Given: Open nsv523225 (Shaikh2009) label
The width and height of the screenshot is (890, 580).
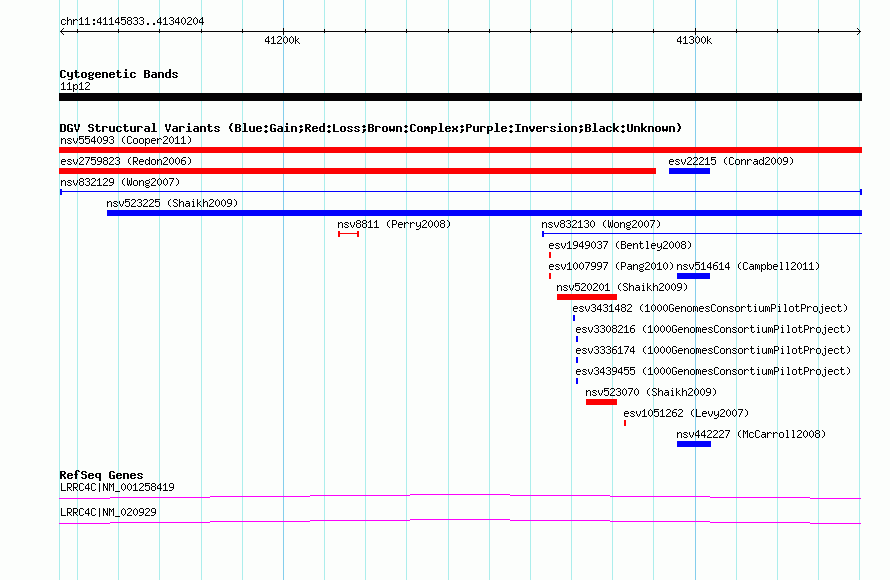Looking at the screenshot, I should click(172, 203).
